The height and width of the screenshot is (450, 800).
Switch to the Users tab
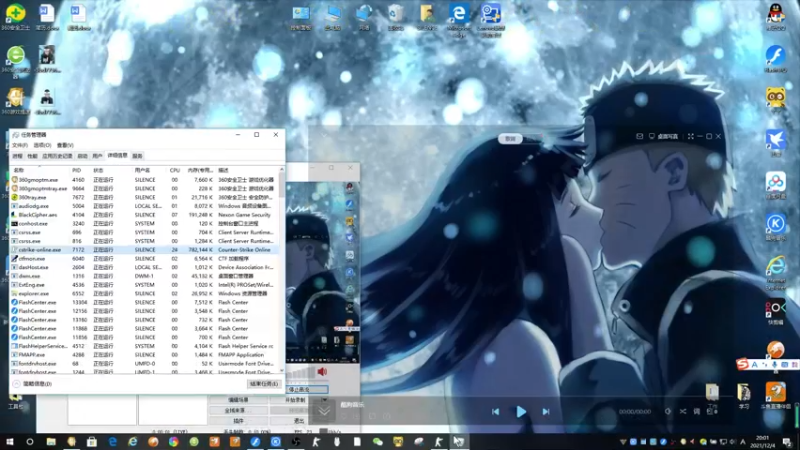coord(97,156)
